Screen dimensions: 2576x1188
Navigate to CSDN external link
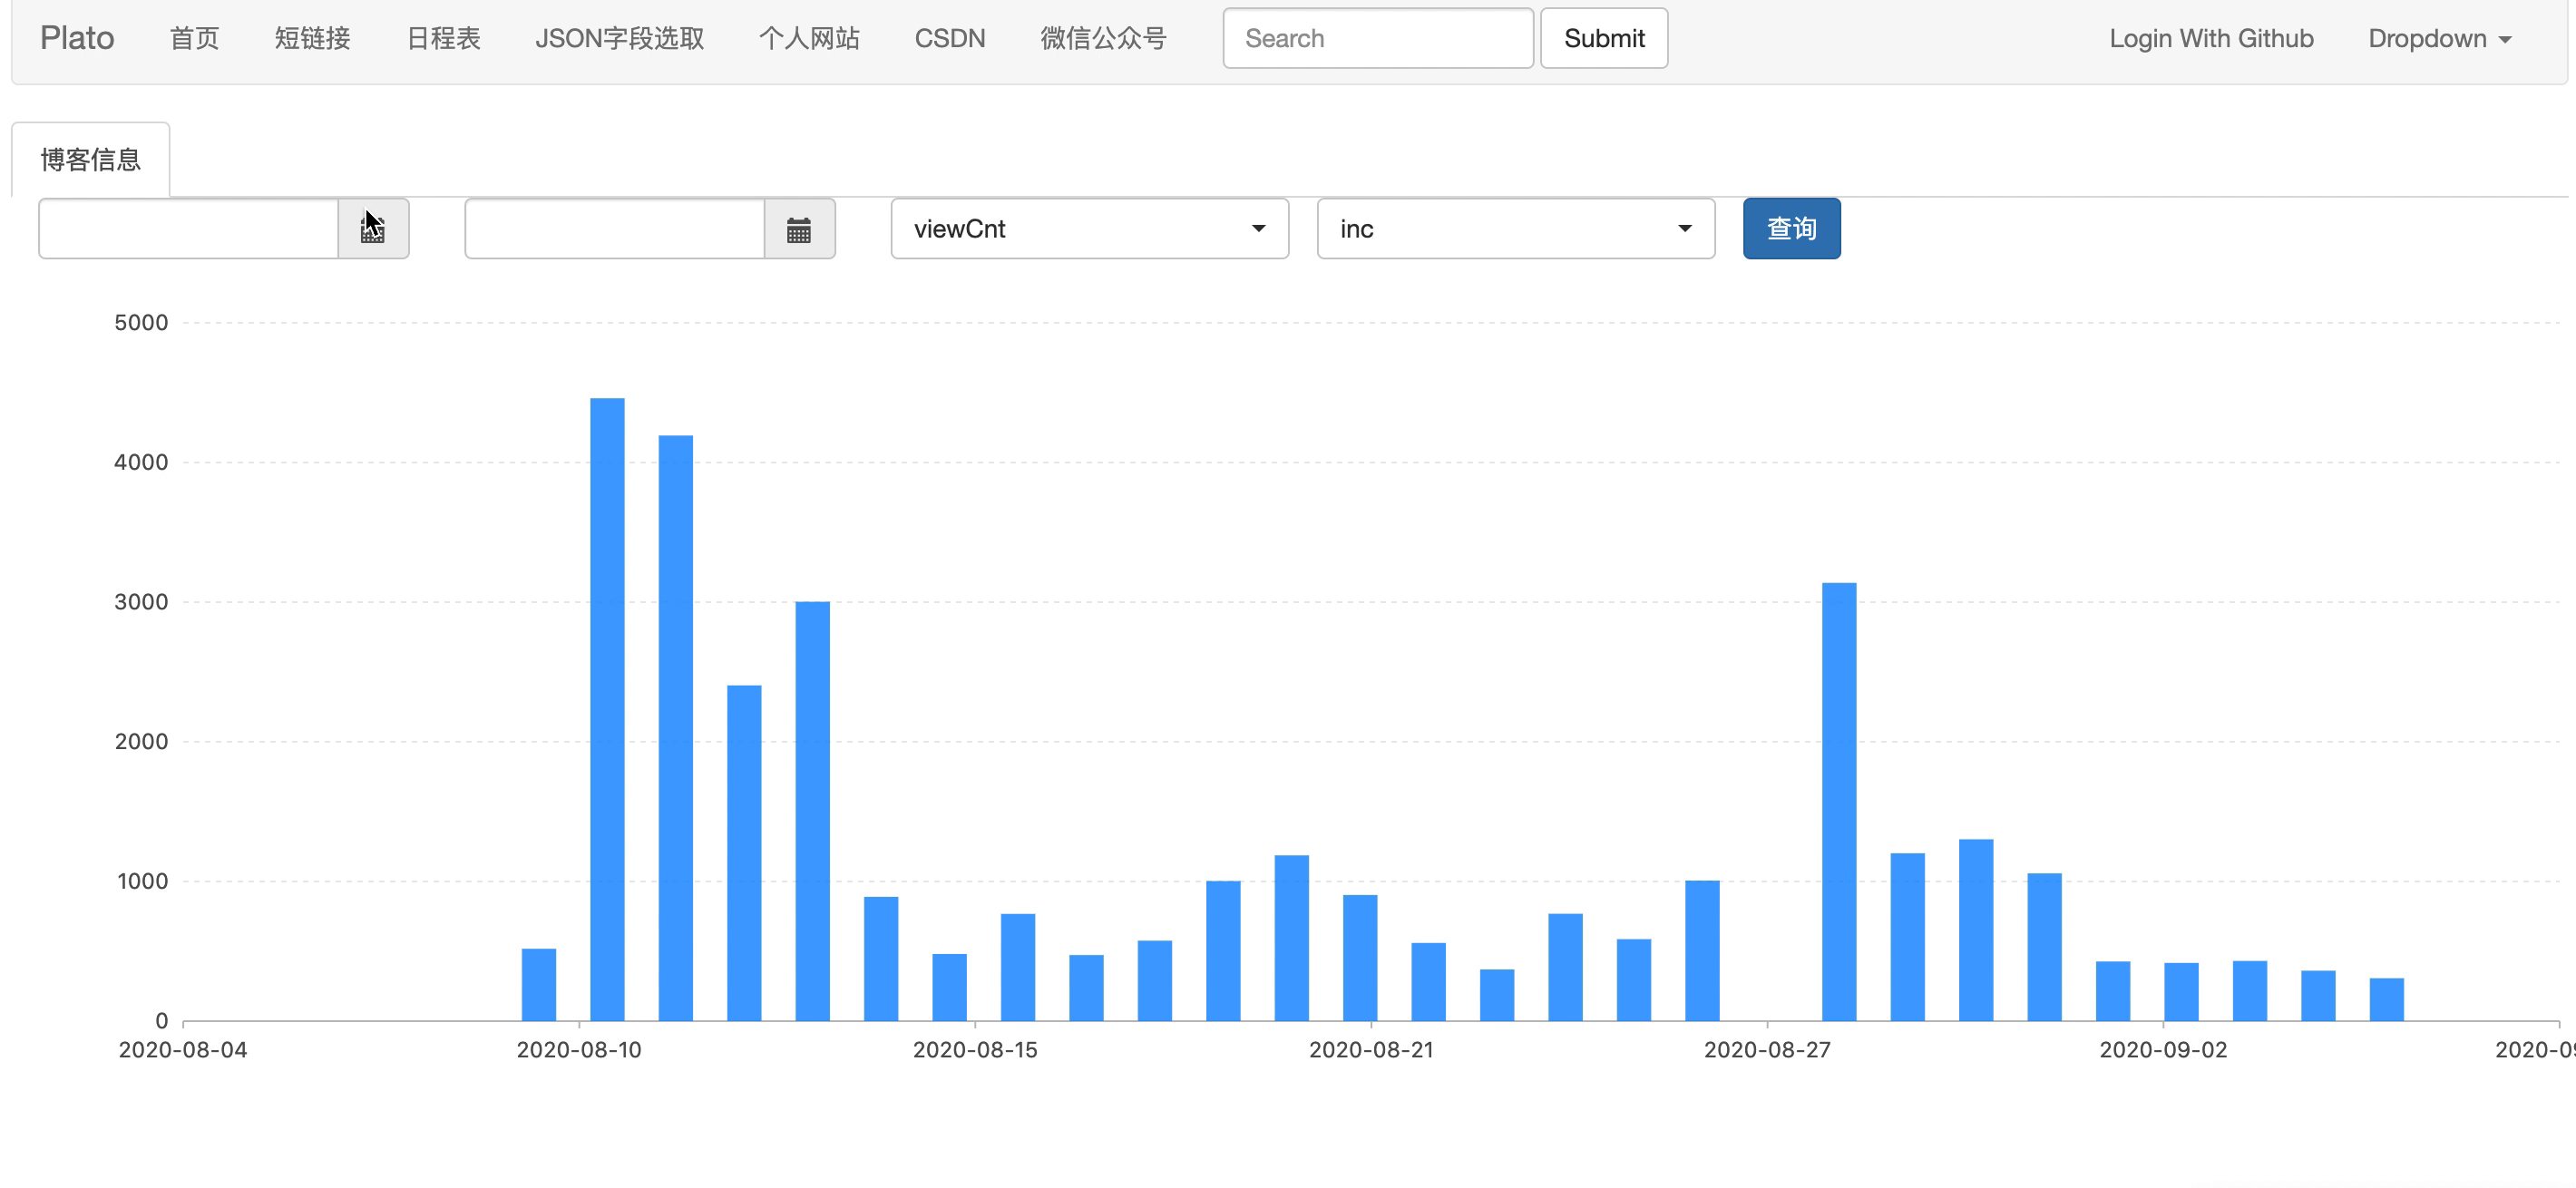pyautogui.click(x=948, y=36)
